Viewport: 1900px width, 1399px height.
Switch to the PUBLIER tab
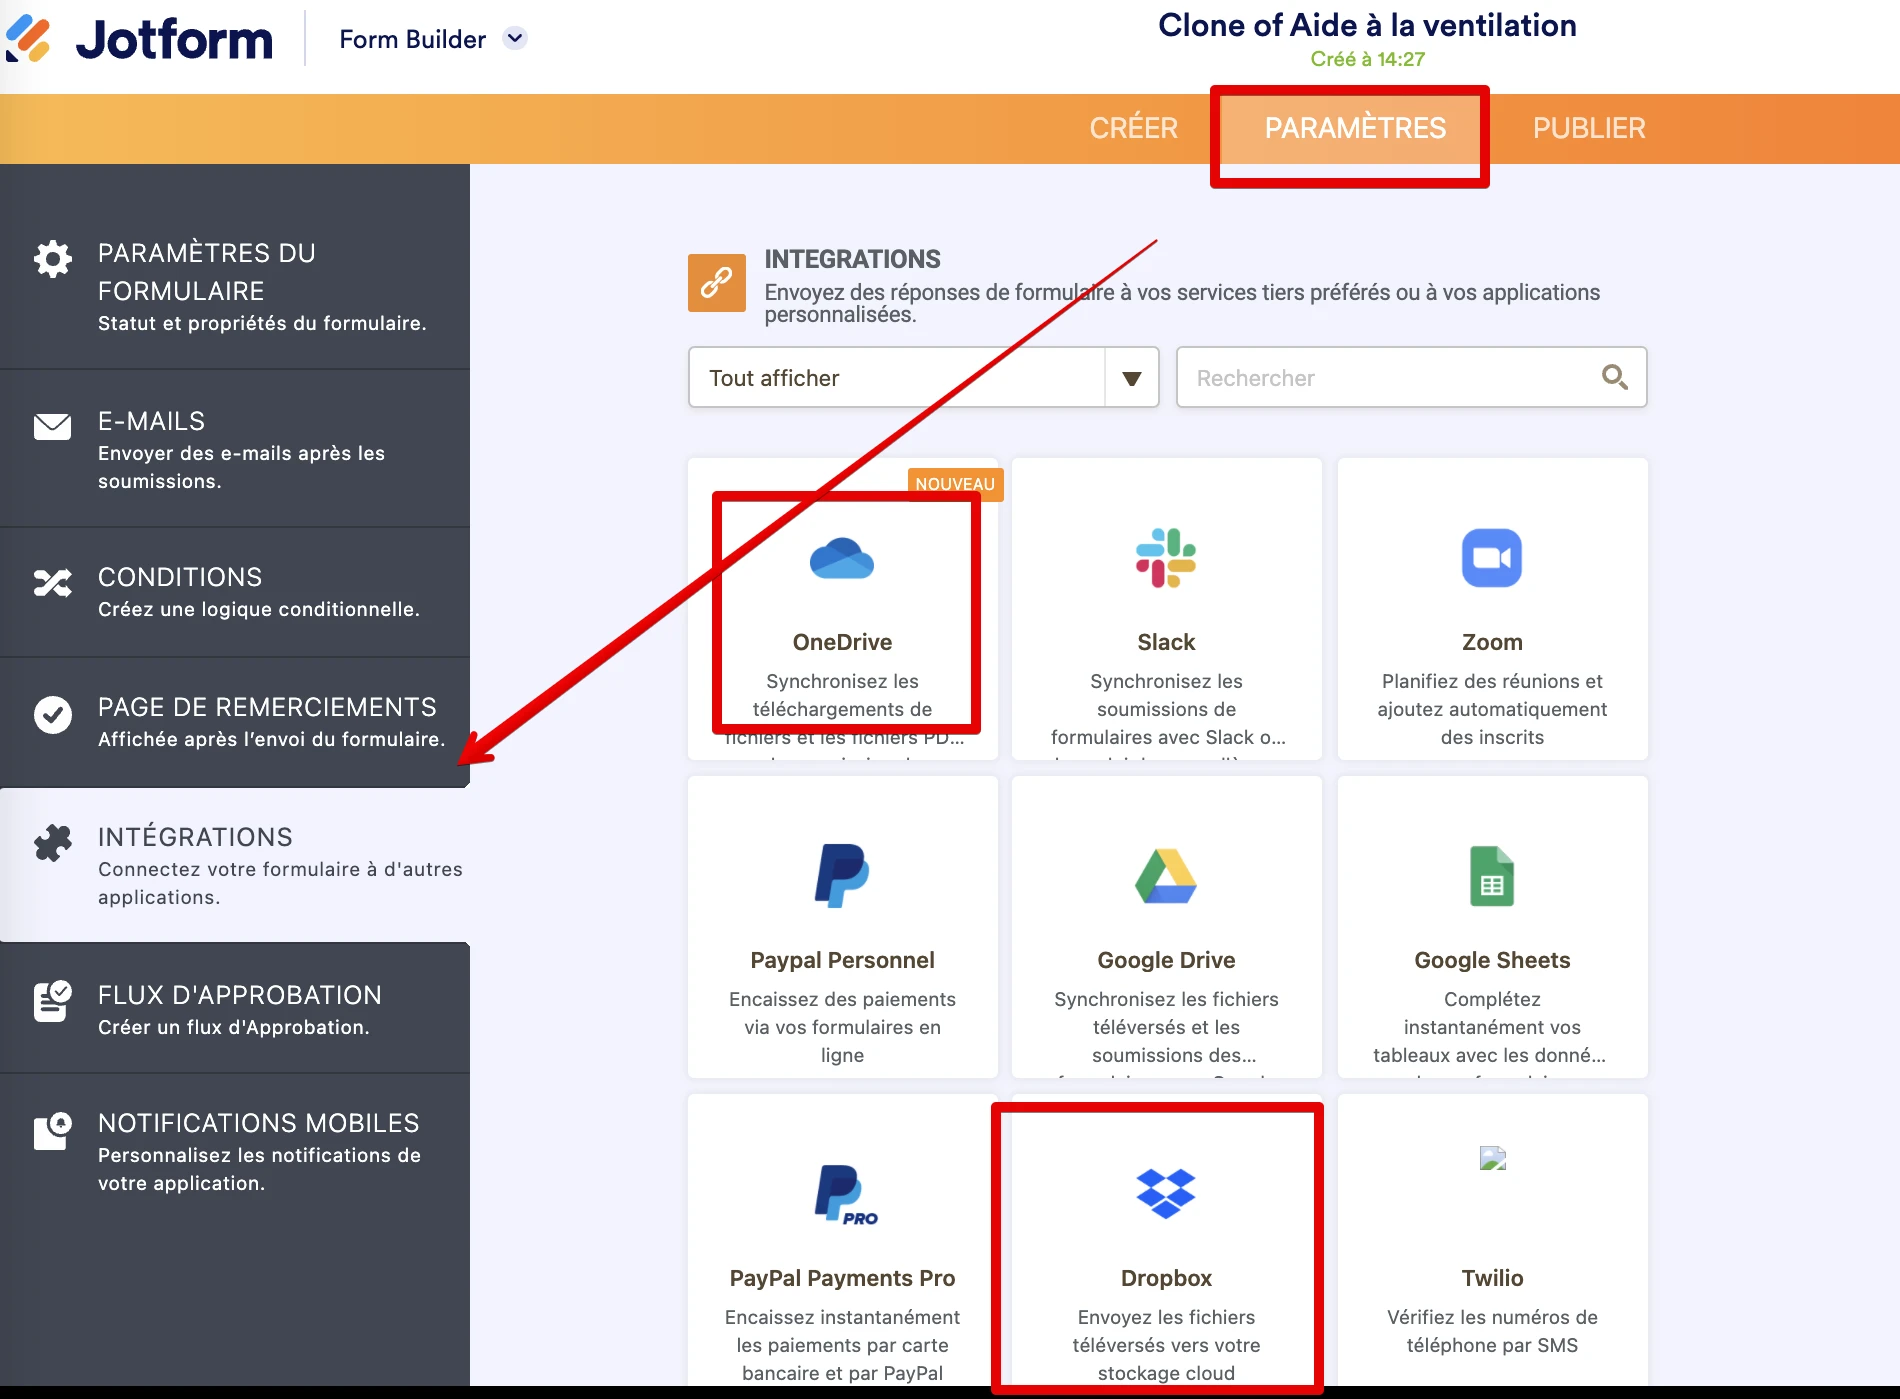1588,128
